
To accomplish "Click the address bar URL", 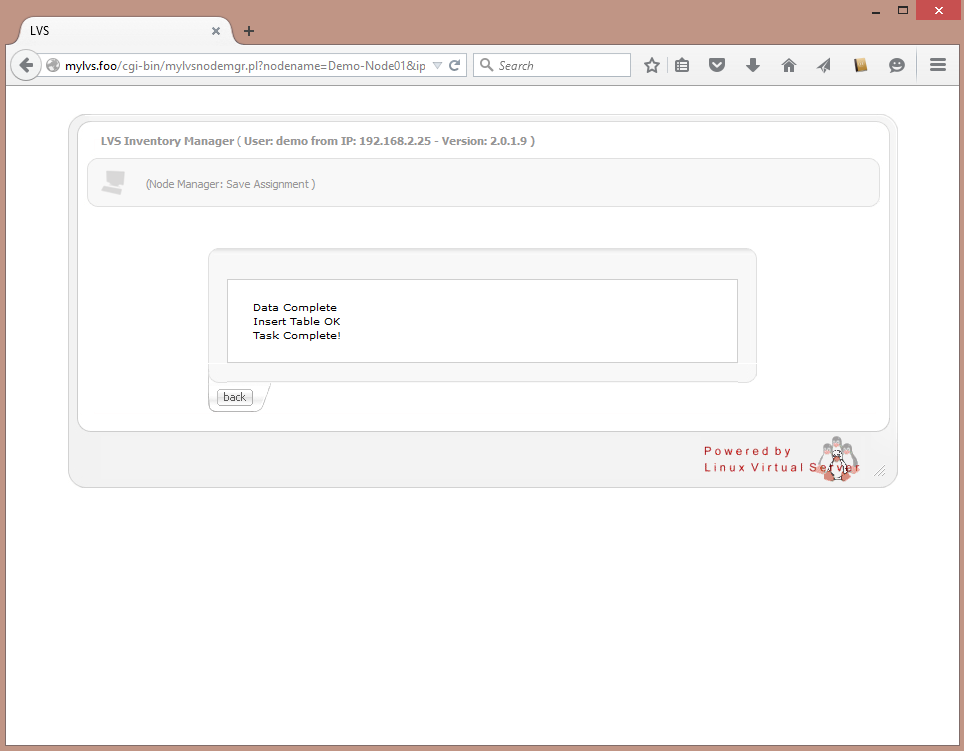I will click(x=245, y=65).
